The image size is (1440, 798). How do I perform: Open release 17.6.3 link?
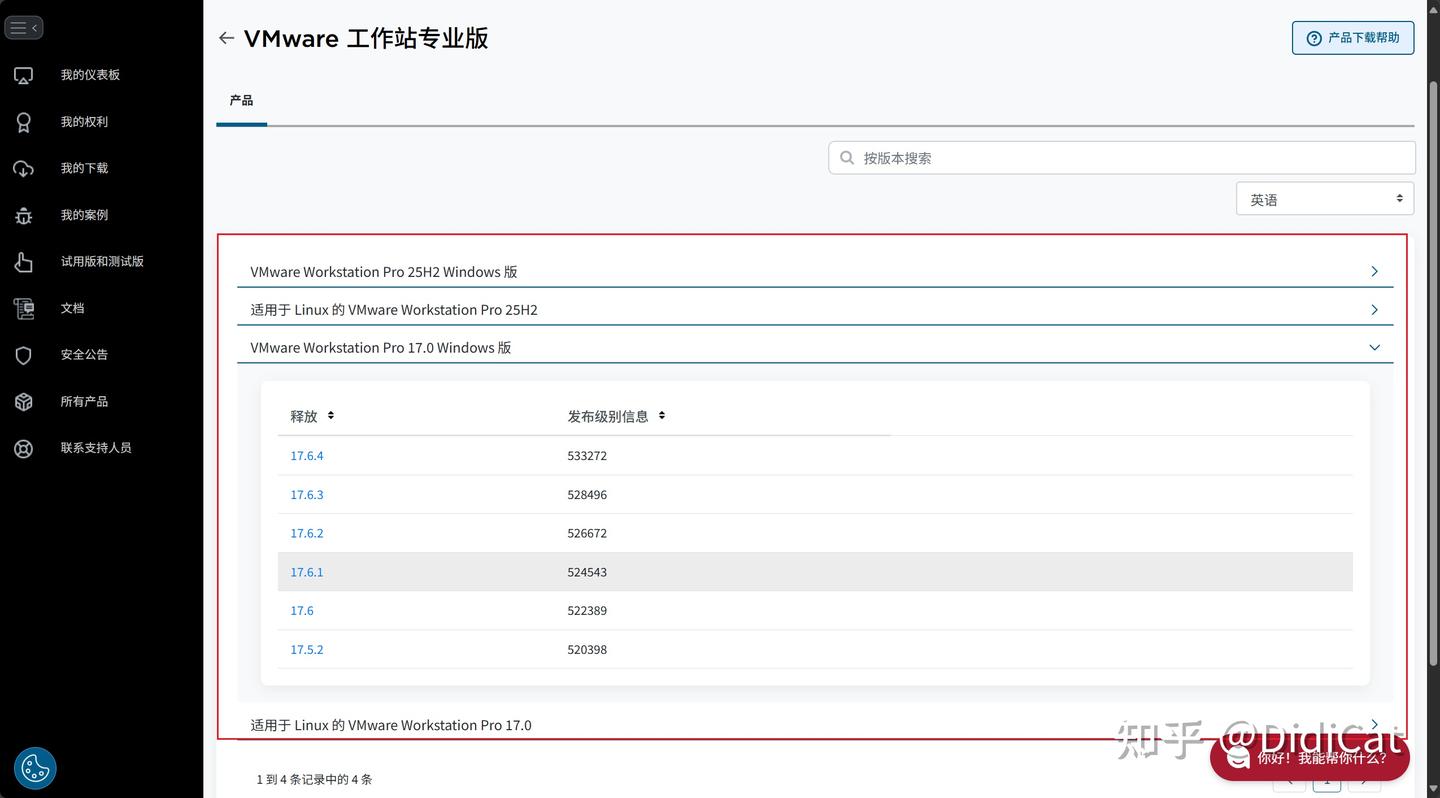(307, 495)
